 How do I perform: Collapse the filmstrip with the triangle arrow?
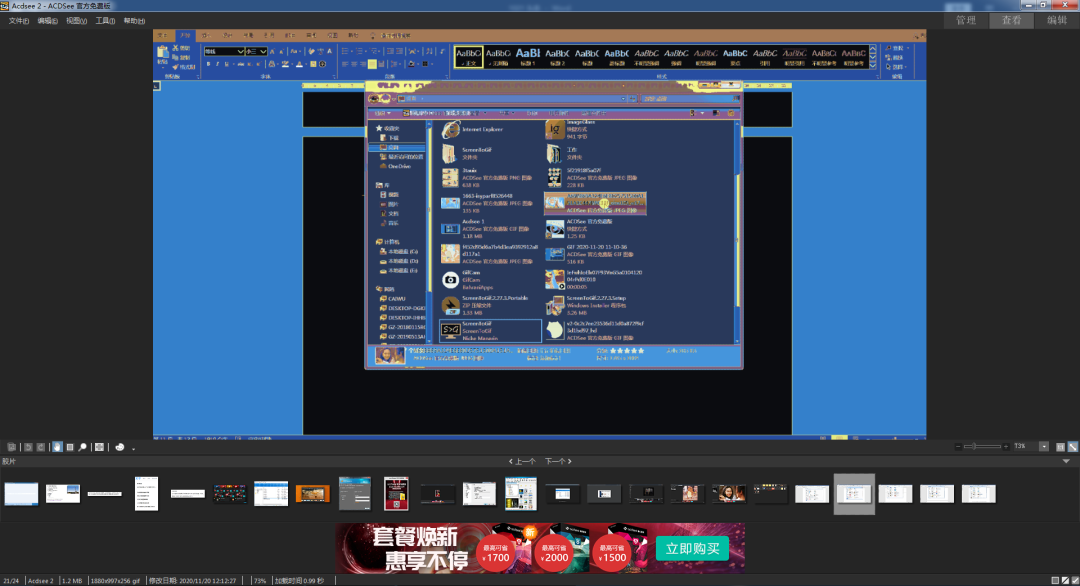pyautogui.click(x=1066, y=461)
